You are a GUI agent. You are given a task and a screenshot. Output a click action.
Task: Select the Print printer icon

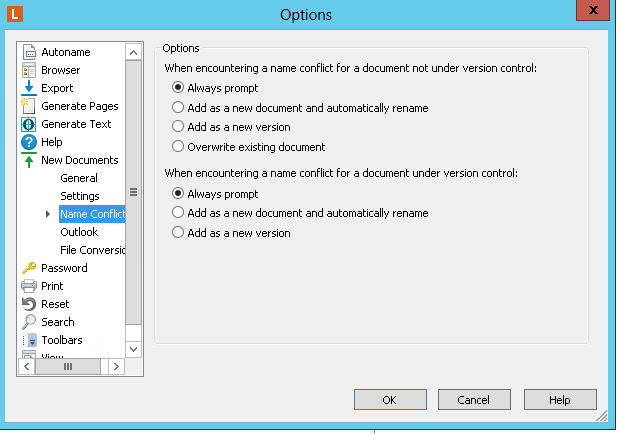[29, 286]
